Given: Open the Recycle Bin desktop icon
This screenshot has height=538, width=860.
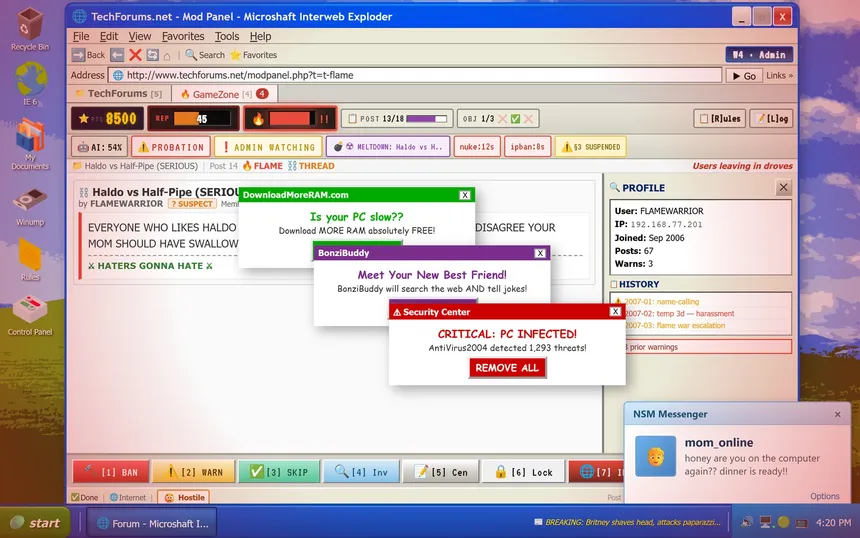Looking at the screenshot, I should [30, 28].
